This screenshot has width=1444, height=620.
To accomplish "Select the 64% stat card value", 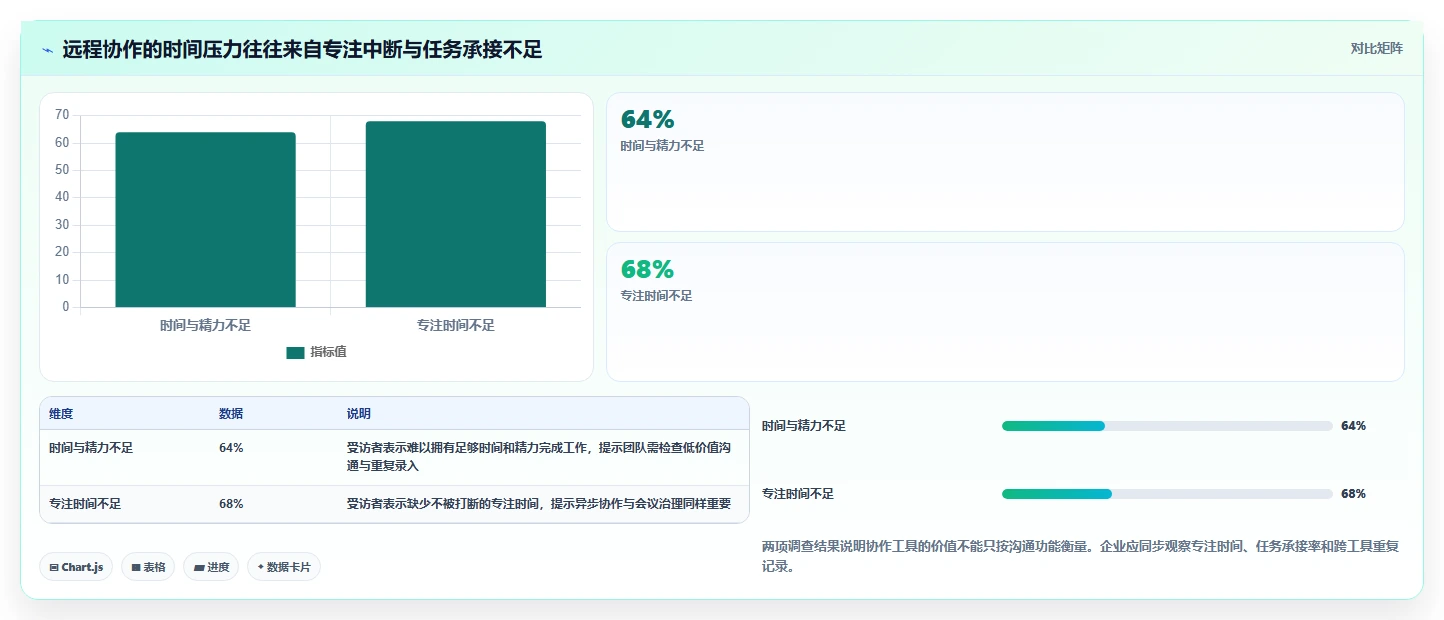I will coord(648,119).
